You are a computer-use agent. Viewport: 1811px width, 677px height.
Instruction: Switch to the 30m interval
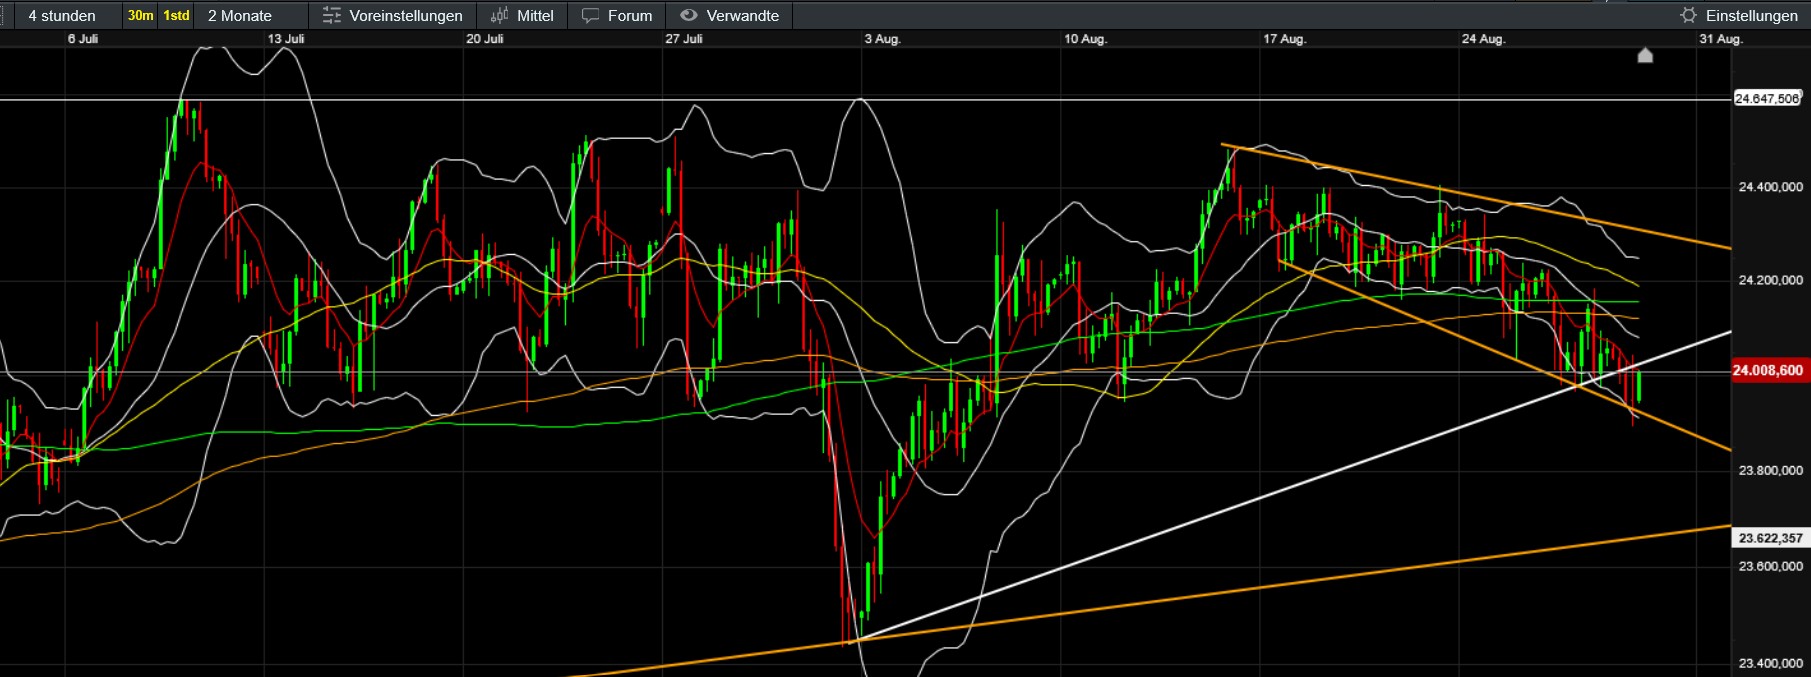[x=140, y=15]
